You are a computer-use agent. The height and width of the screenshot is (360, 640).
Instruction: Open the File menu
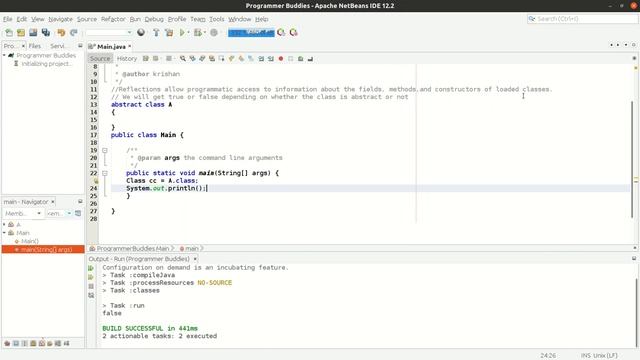click(7, 19)
